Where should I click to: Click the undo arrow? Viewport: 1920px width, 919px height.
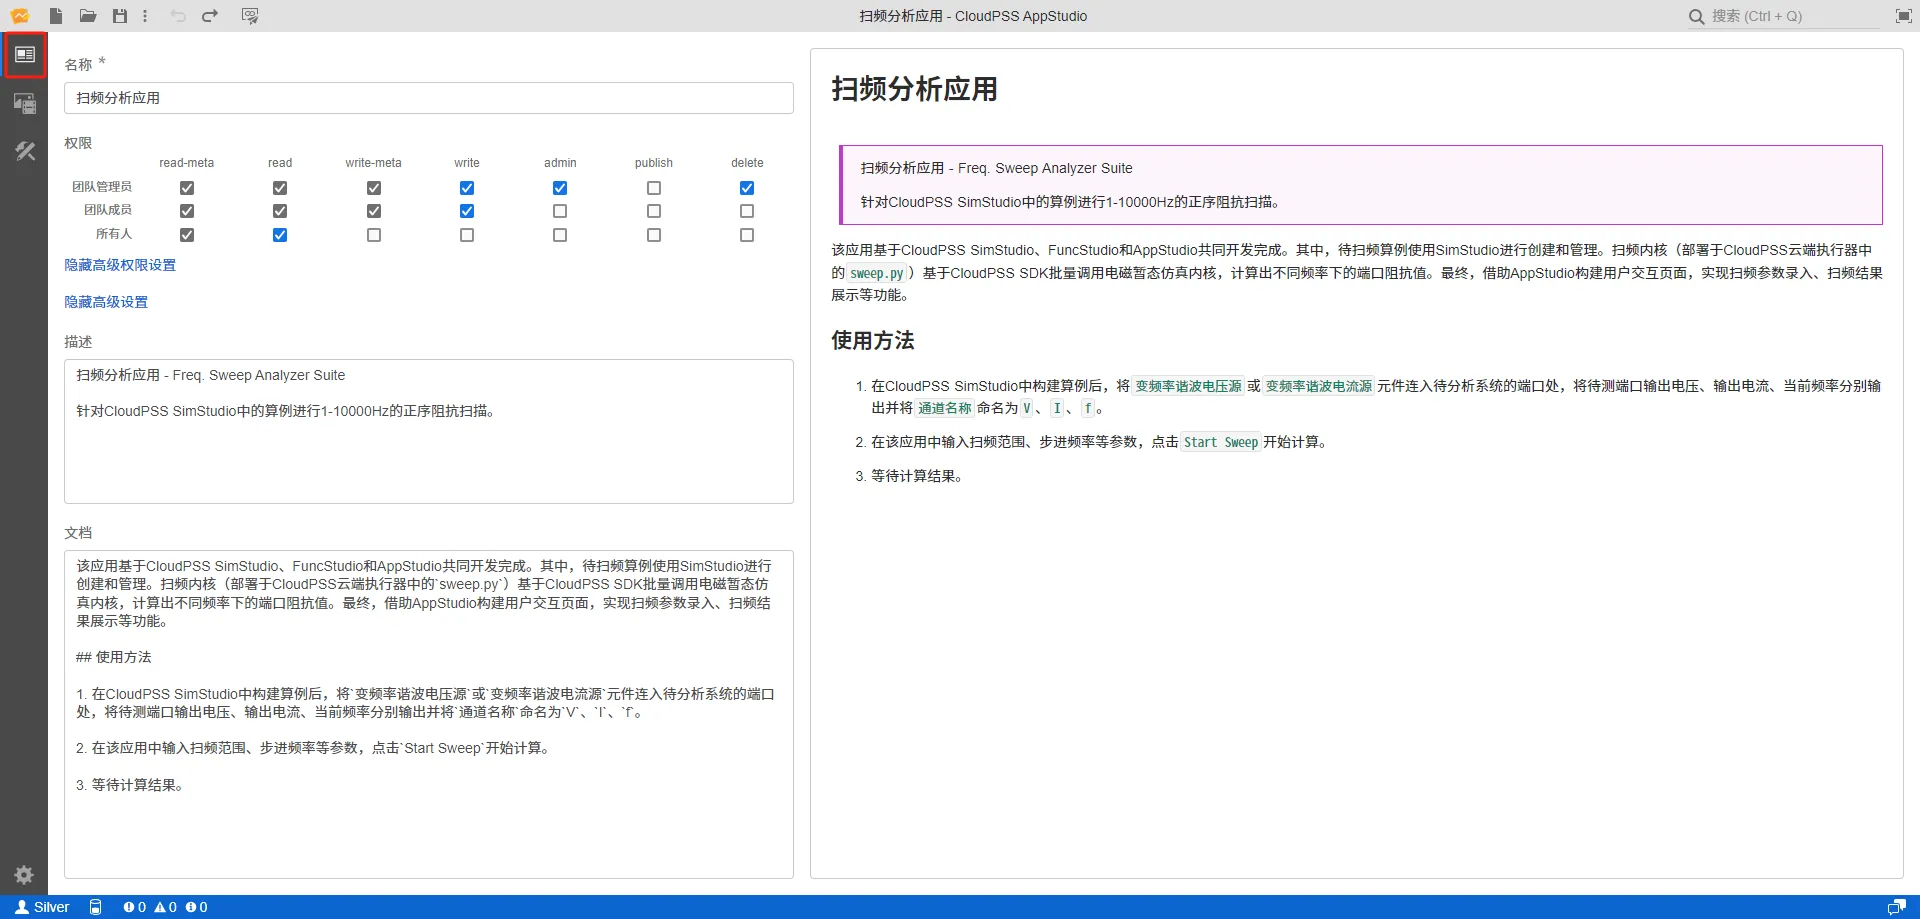(x=178, y=16)
